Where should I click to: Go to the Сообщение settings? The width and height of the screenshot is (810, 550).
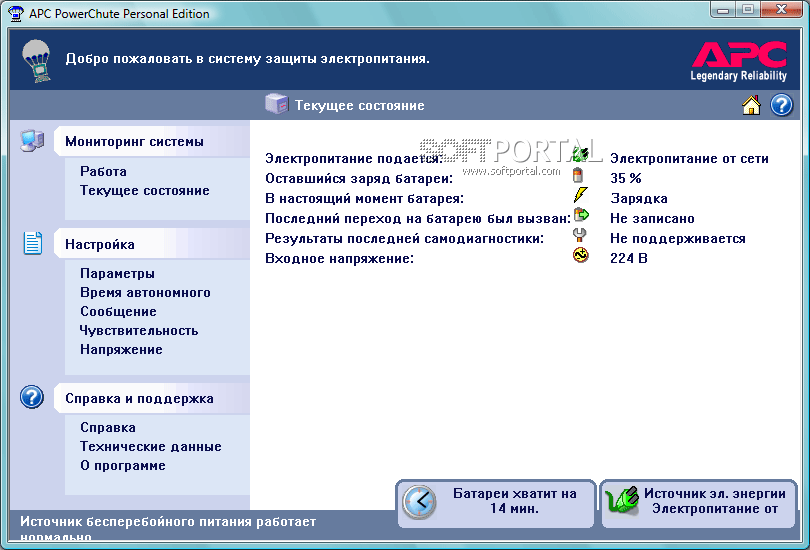pos(118,312)
